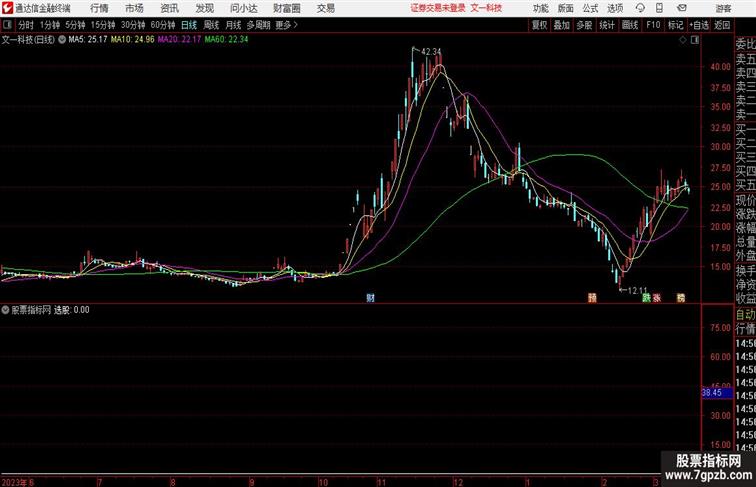Select the 日线 daily period
Image resolution: width=756 pixels, height=487 pixels.
[189, 25]
